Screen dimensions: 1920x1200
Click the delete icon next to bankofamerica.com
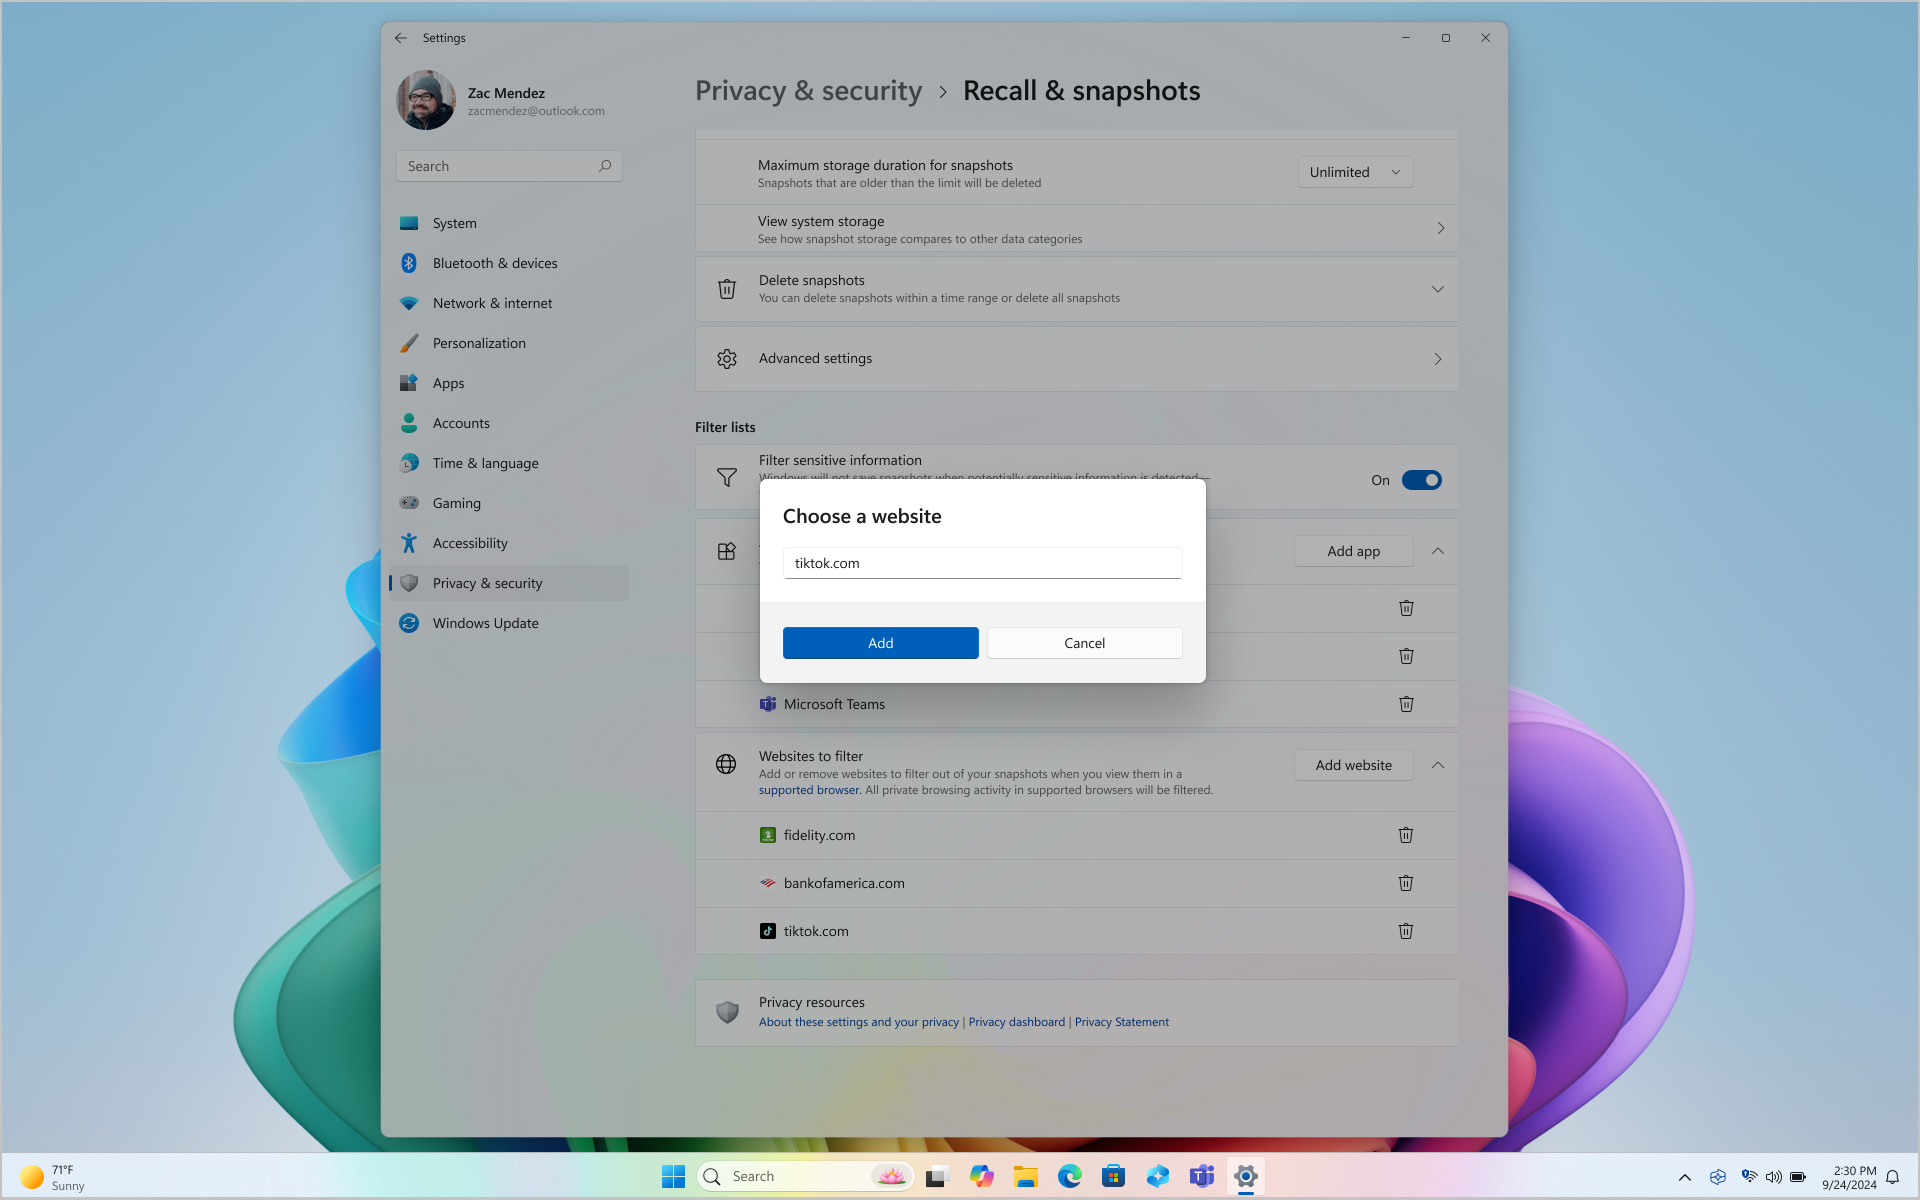pyautogui.click(x=1406, y=882)
